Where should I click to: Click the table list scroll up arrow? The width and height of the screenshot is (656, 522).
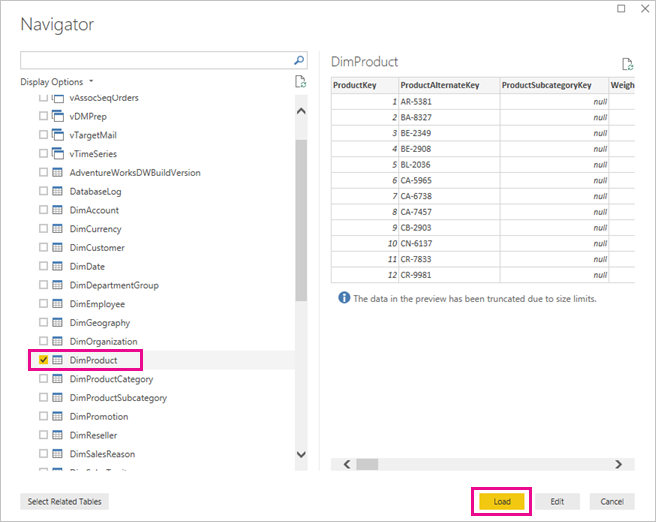tap(301, 111)
